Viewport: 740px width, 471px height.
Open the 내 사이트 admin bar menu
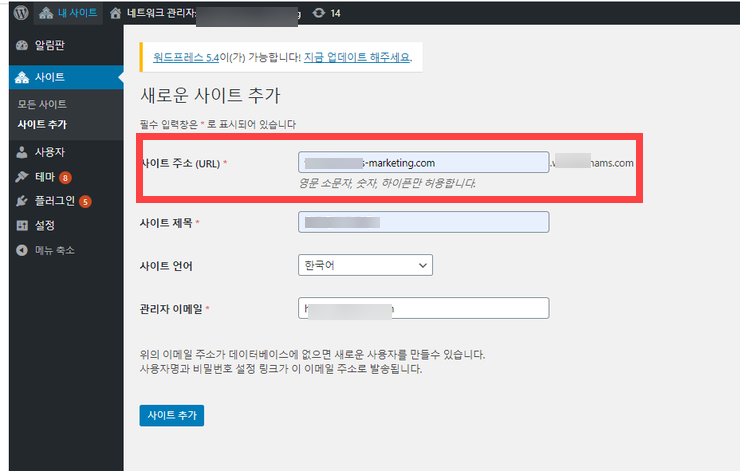[68, 13]
